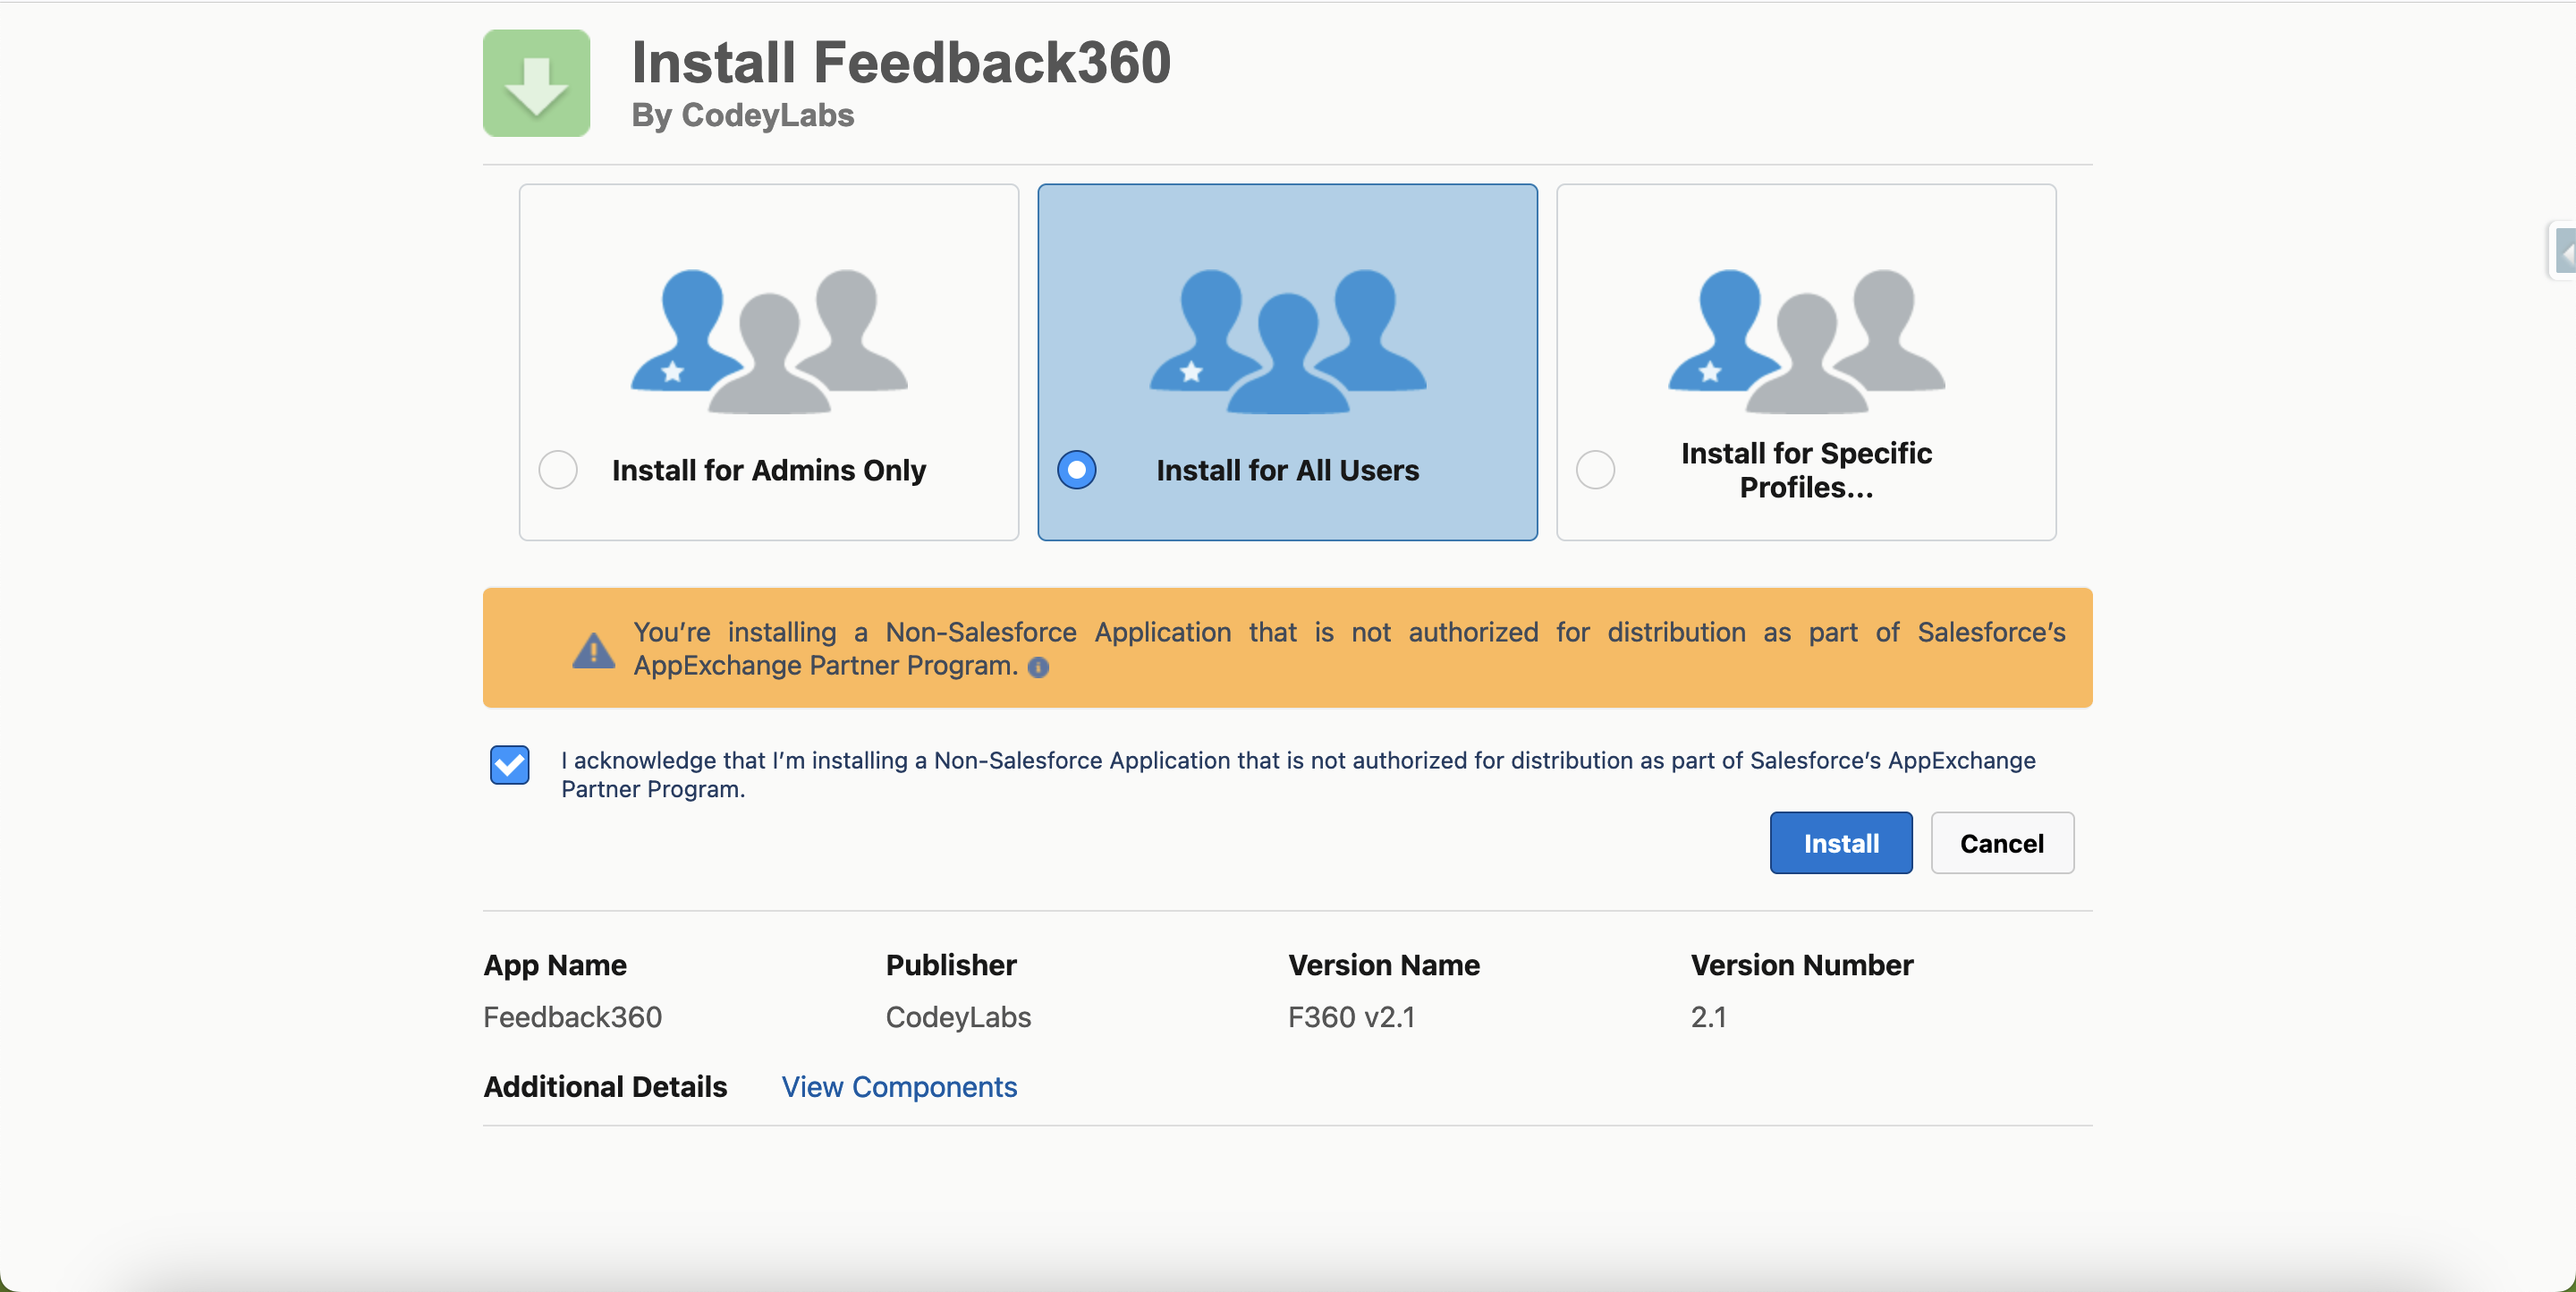The height and width of the screenshot is (1292, 2576).
Task: Click the acknowledgment statement text
Action: 1298,774
